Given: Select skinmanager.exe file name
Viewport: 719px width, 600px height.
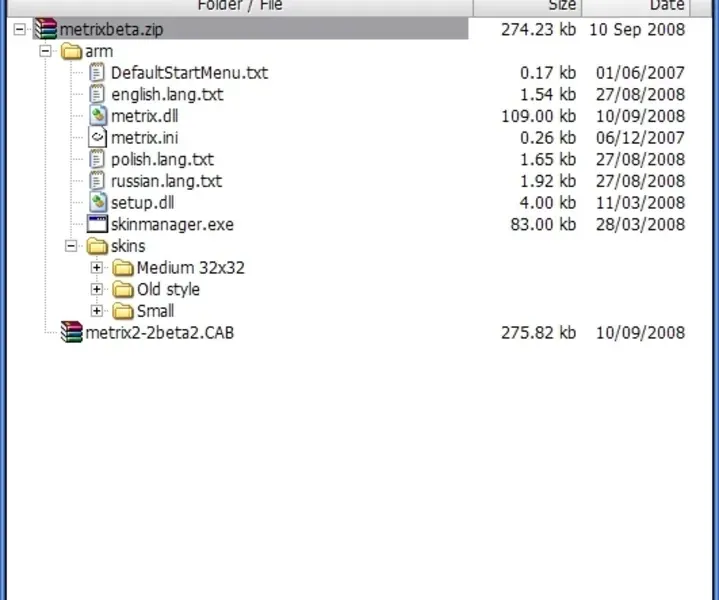Looking at the screenshot, I should coord(172,224).
